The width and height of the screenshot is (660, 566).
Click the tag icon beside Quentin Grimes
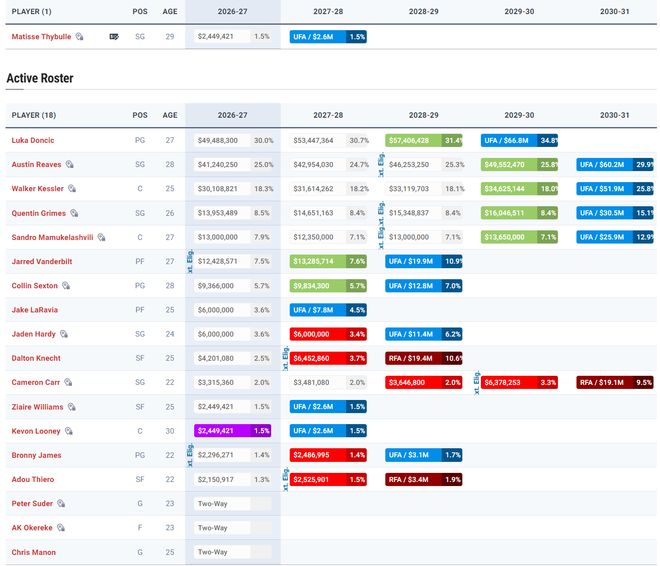click(74, 213)
